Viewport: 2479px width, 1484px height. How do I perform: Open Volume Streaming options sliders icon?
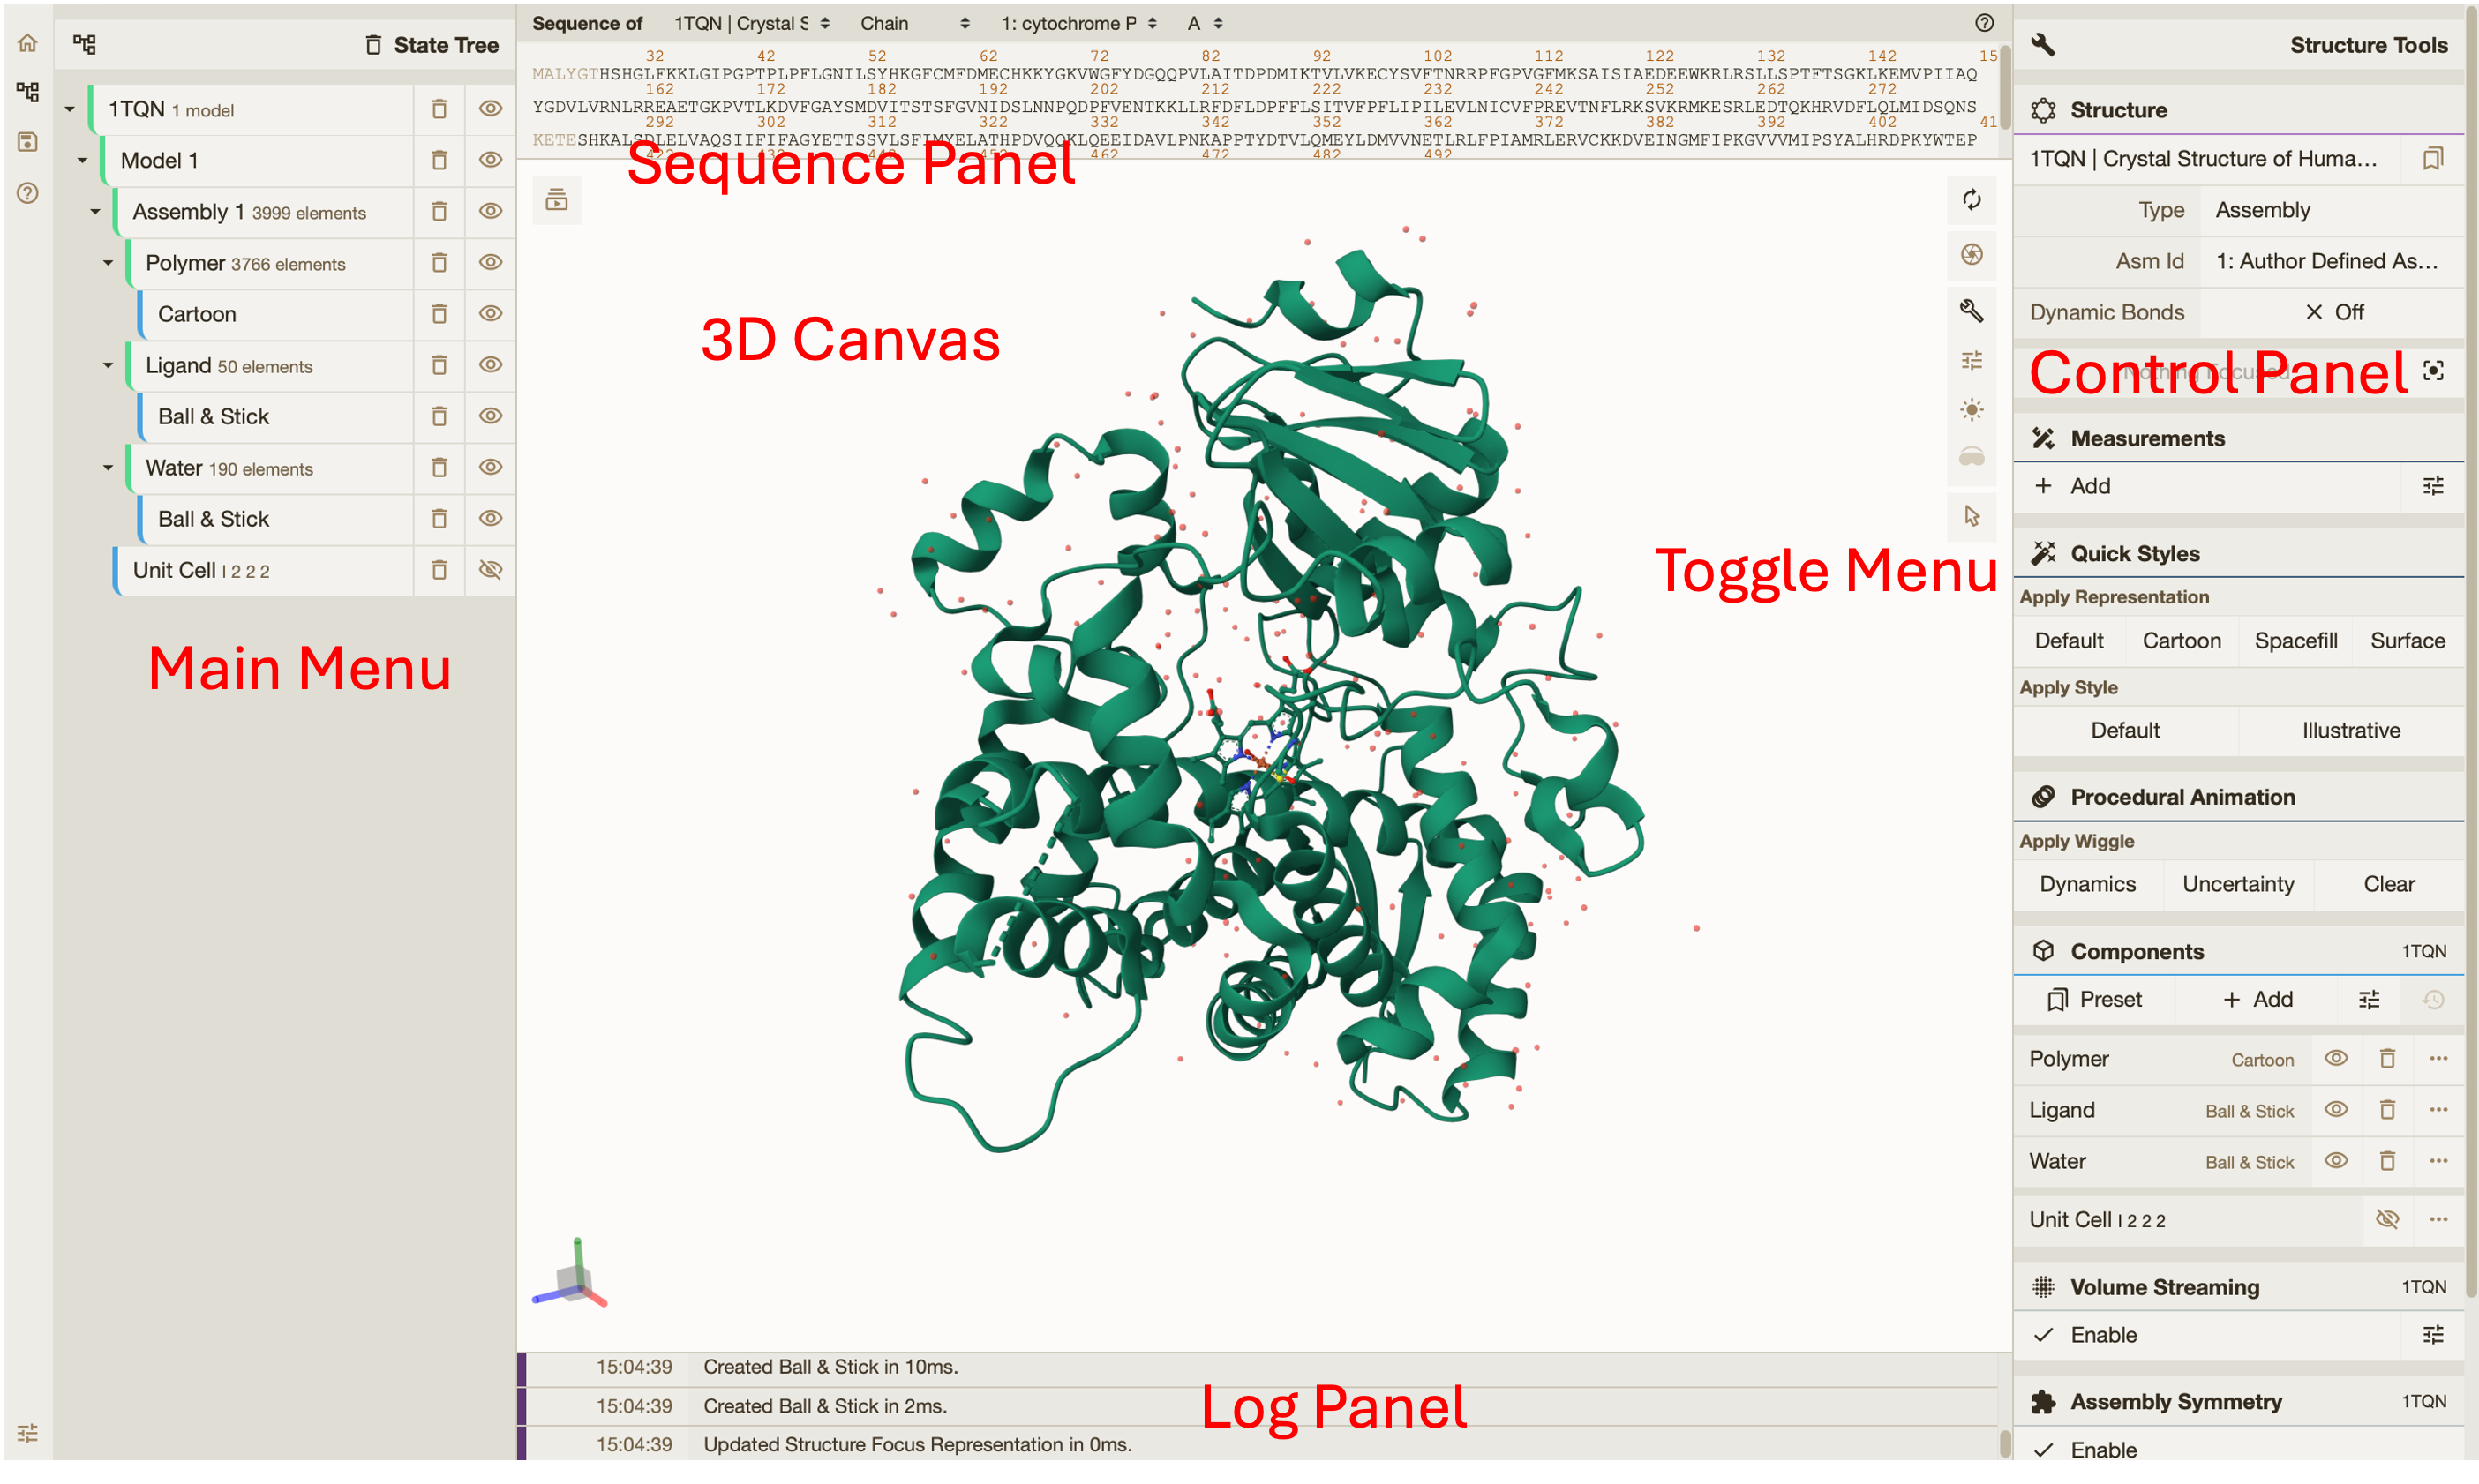click(x=2432, y=1335)
